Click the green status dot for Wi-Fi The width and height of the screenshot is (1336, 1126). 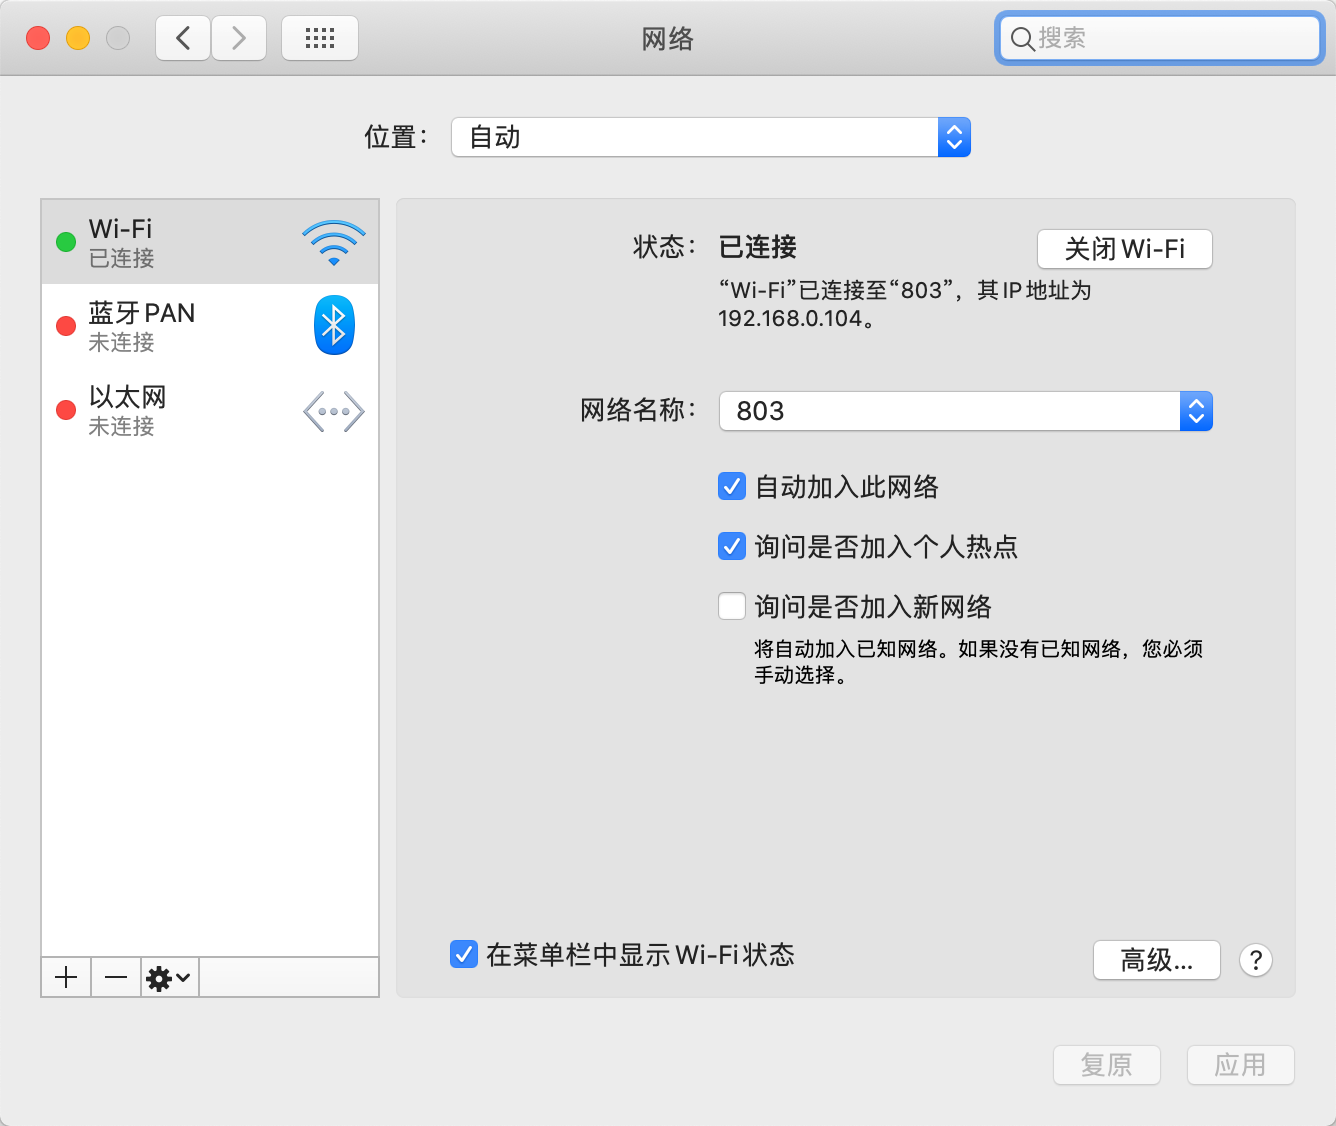(x=66, y=242)
